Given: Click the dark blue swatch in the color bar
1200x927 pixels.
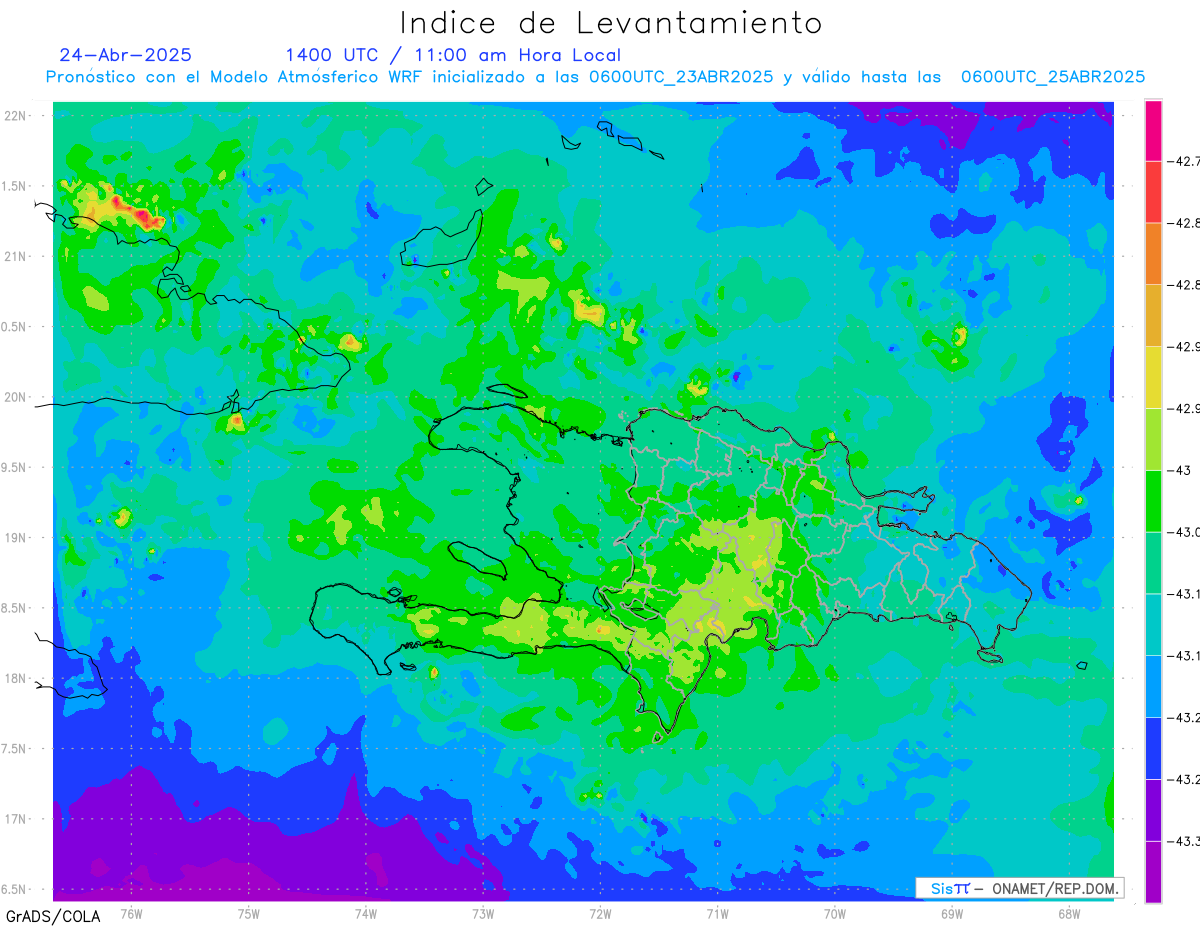Looking at the screenshot, I should pyautogui.click(x=1153, y=748).
